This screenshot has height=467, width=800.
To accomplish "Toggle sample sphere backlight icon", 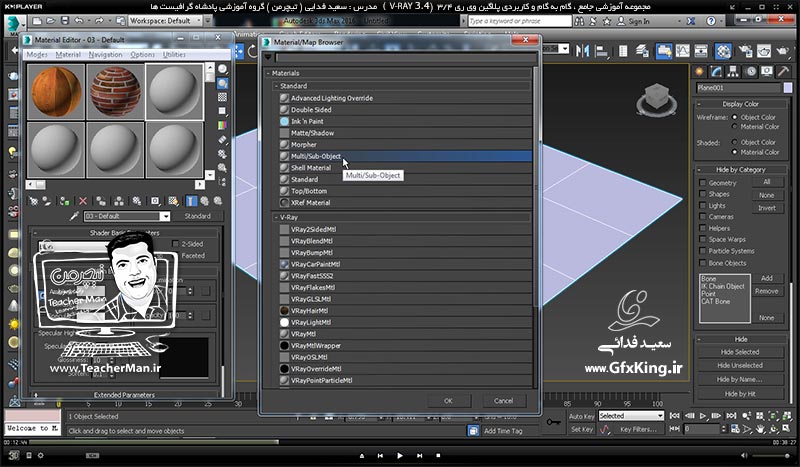I will pyautogui.click(x=222, y=83).
